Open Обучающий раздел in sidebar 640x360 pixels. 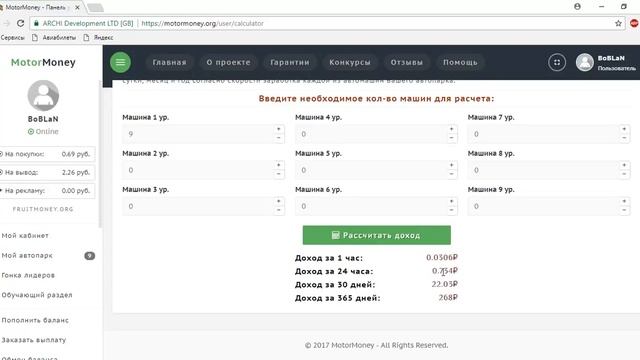pos(37,295)
